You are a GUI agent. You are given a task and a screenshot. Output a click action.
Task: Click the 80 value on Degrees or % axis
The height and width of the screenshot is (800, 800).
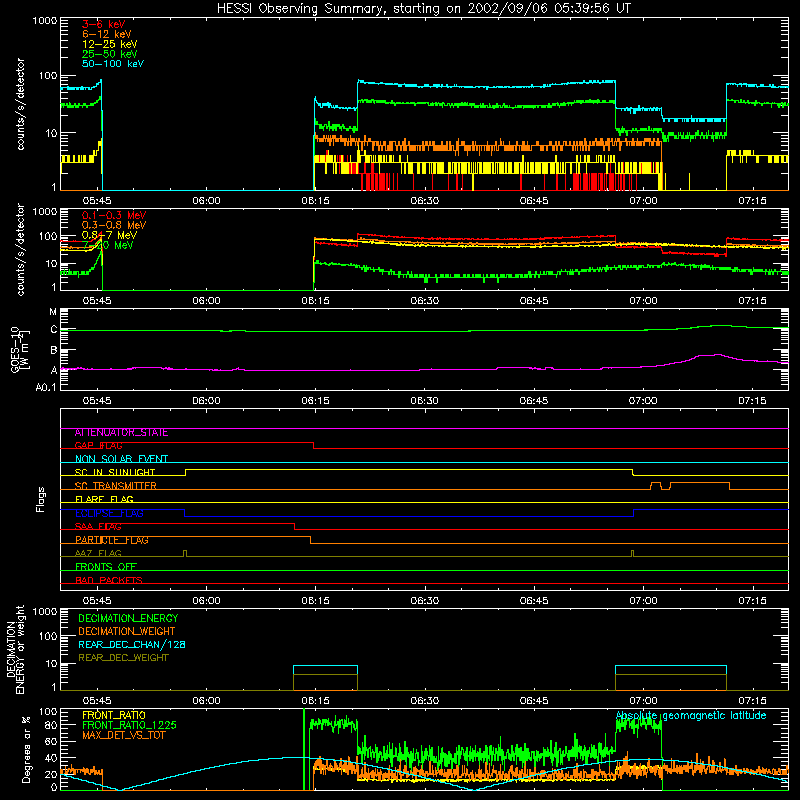click(x=52, y=726)
